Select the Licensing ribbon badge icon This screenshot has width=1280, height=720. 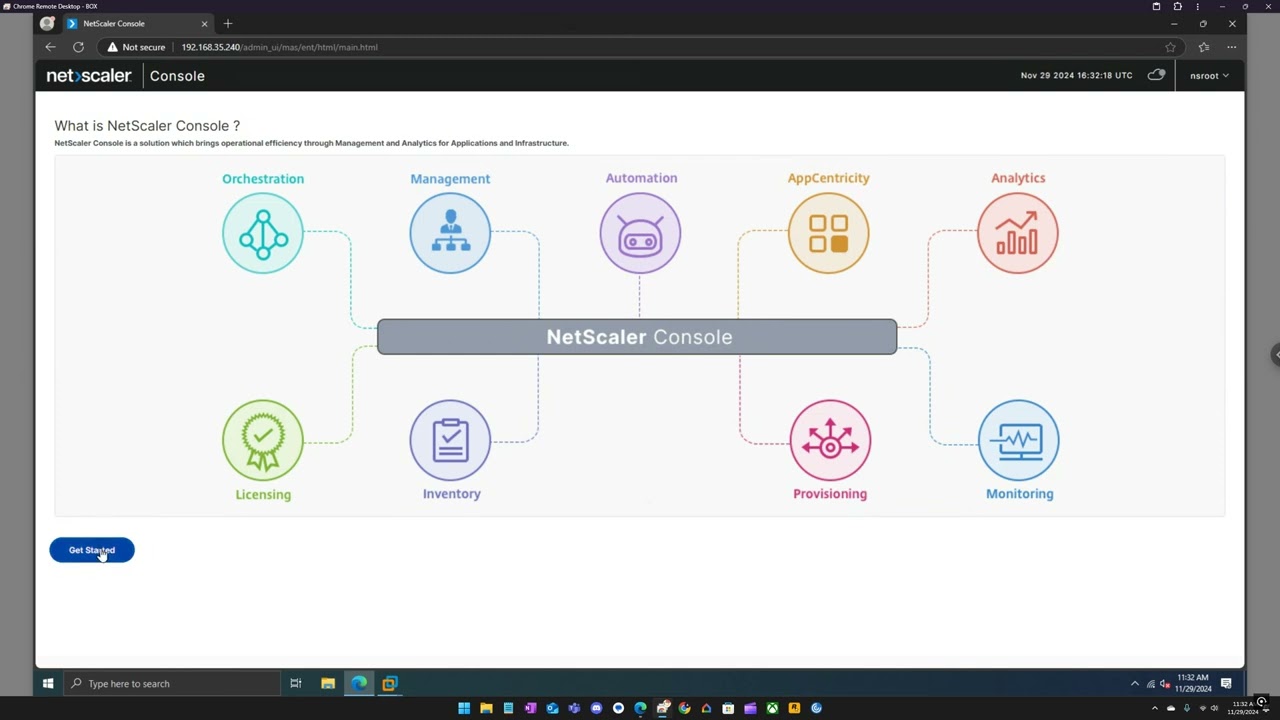[x=263, y=440]
